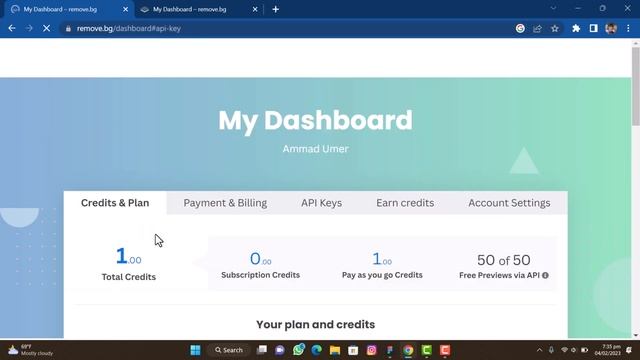Open the green Camtasia taskbar icon
This screenshot has width=640, height=360.
pyautogui.click(x=427, y=350)
